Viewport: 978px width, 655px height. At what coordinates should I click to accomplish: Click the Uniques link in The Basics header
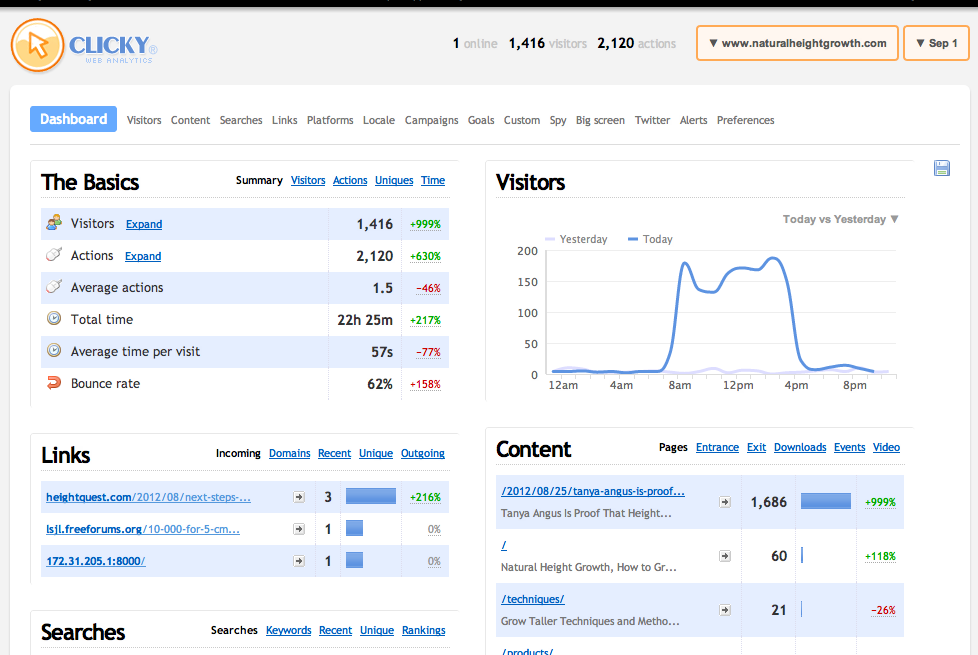point(394,180)
